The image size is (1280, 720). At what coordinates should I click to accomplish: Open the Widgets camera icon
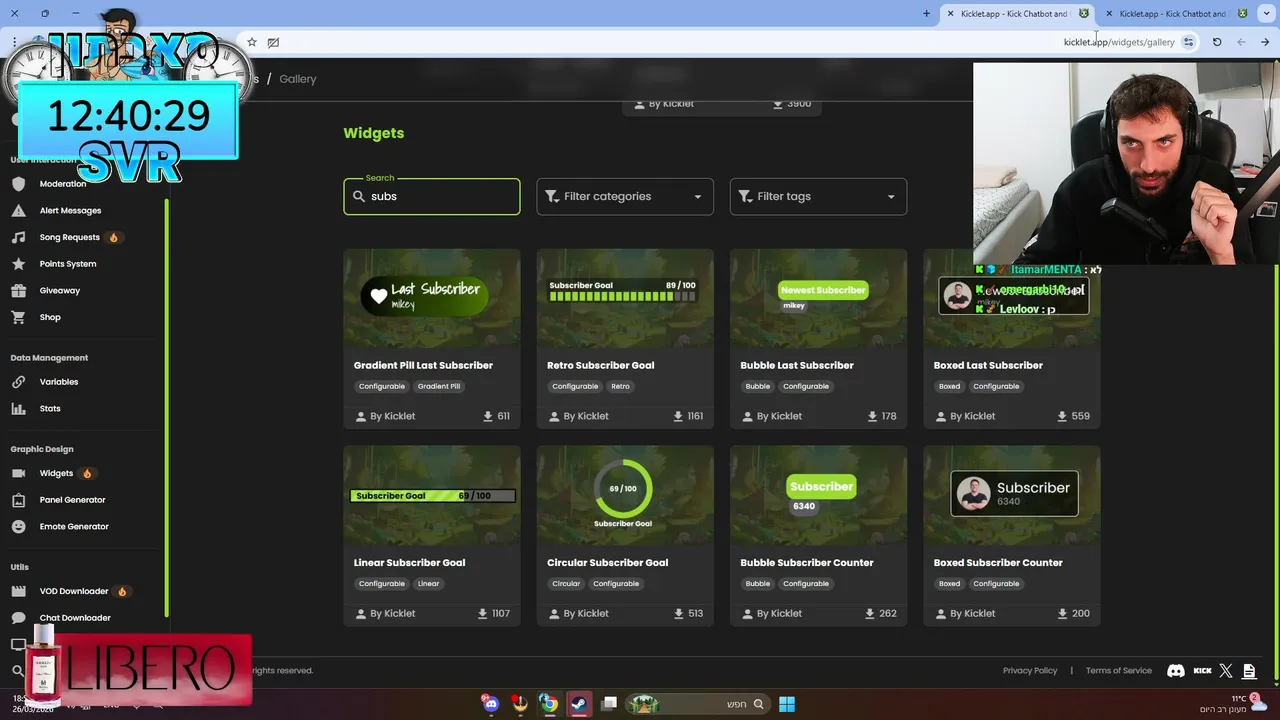pos(18,473)
